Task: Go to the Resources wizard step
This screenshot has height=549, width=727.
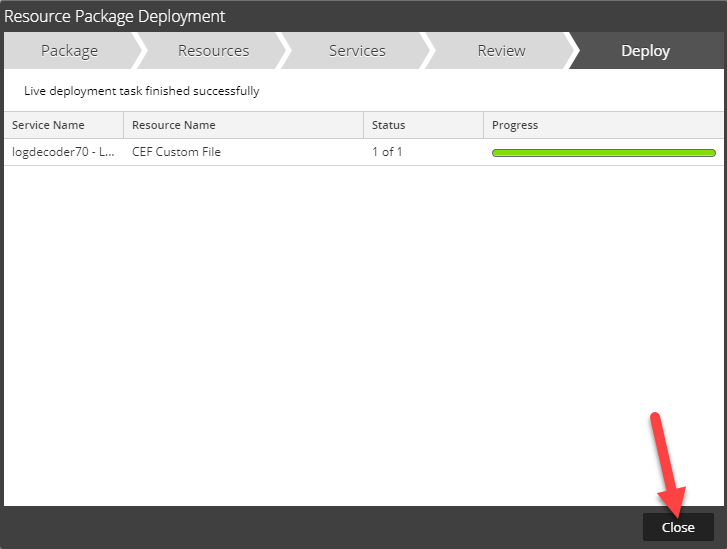Action: coord(213,51)
